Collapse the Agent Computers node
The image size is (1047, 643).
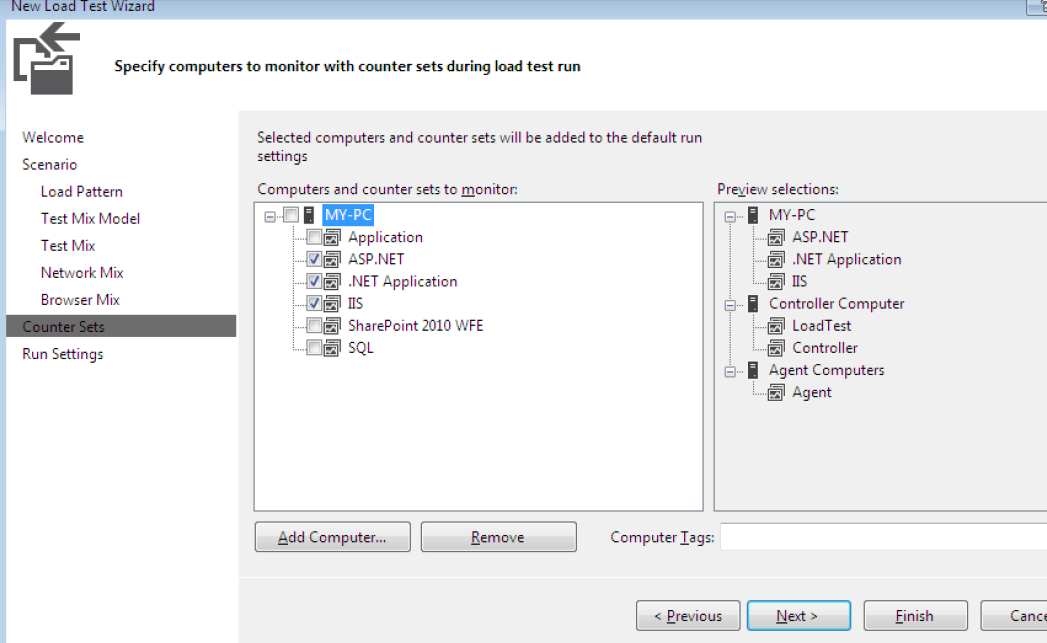click(730, 371)
